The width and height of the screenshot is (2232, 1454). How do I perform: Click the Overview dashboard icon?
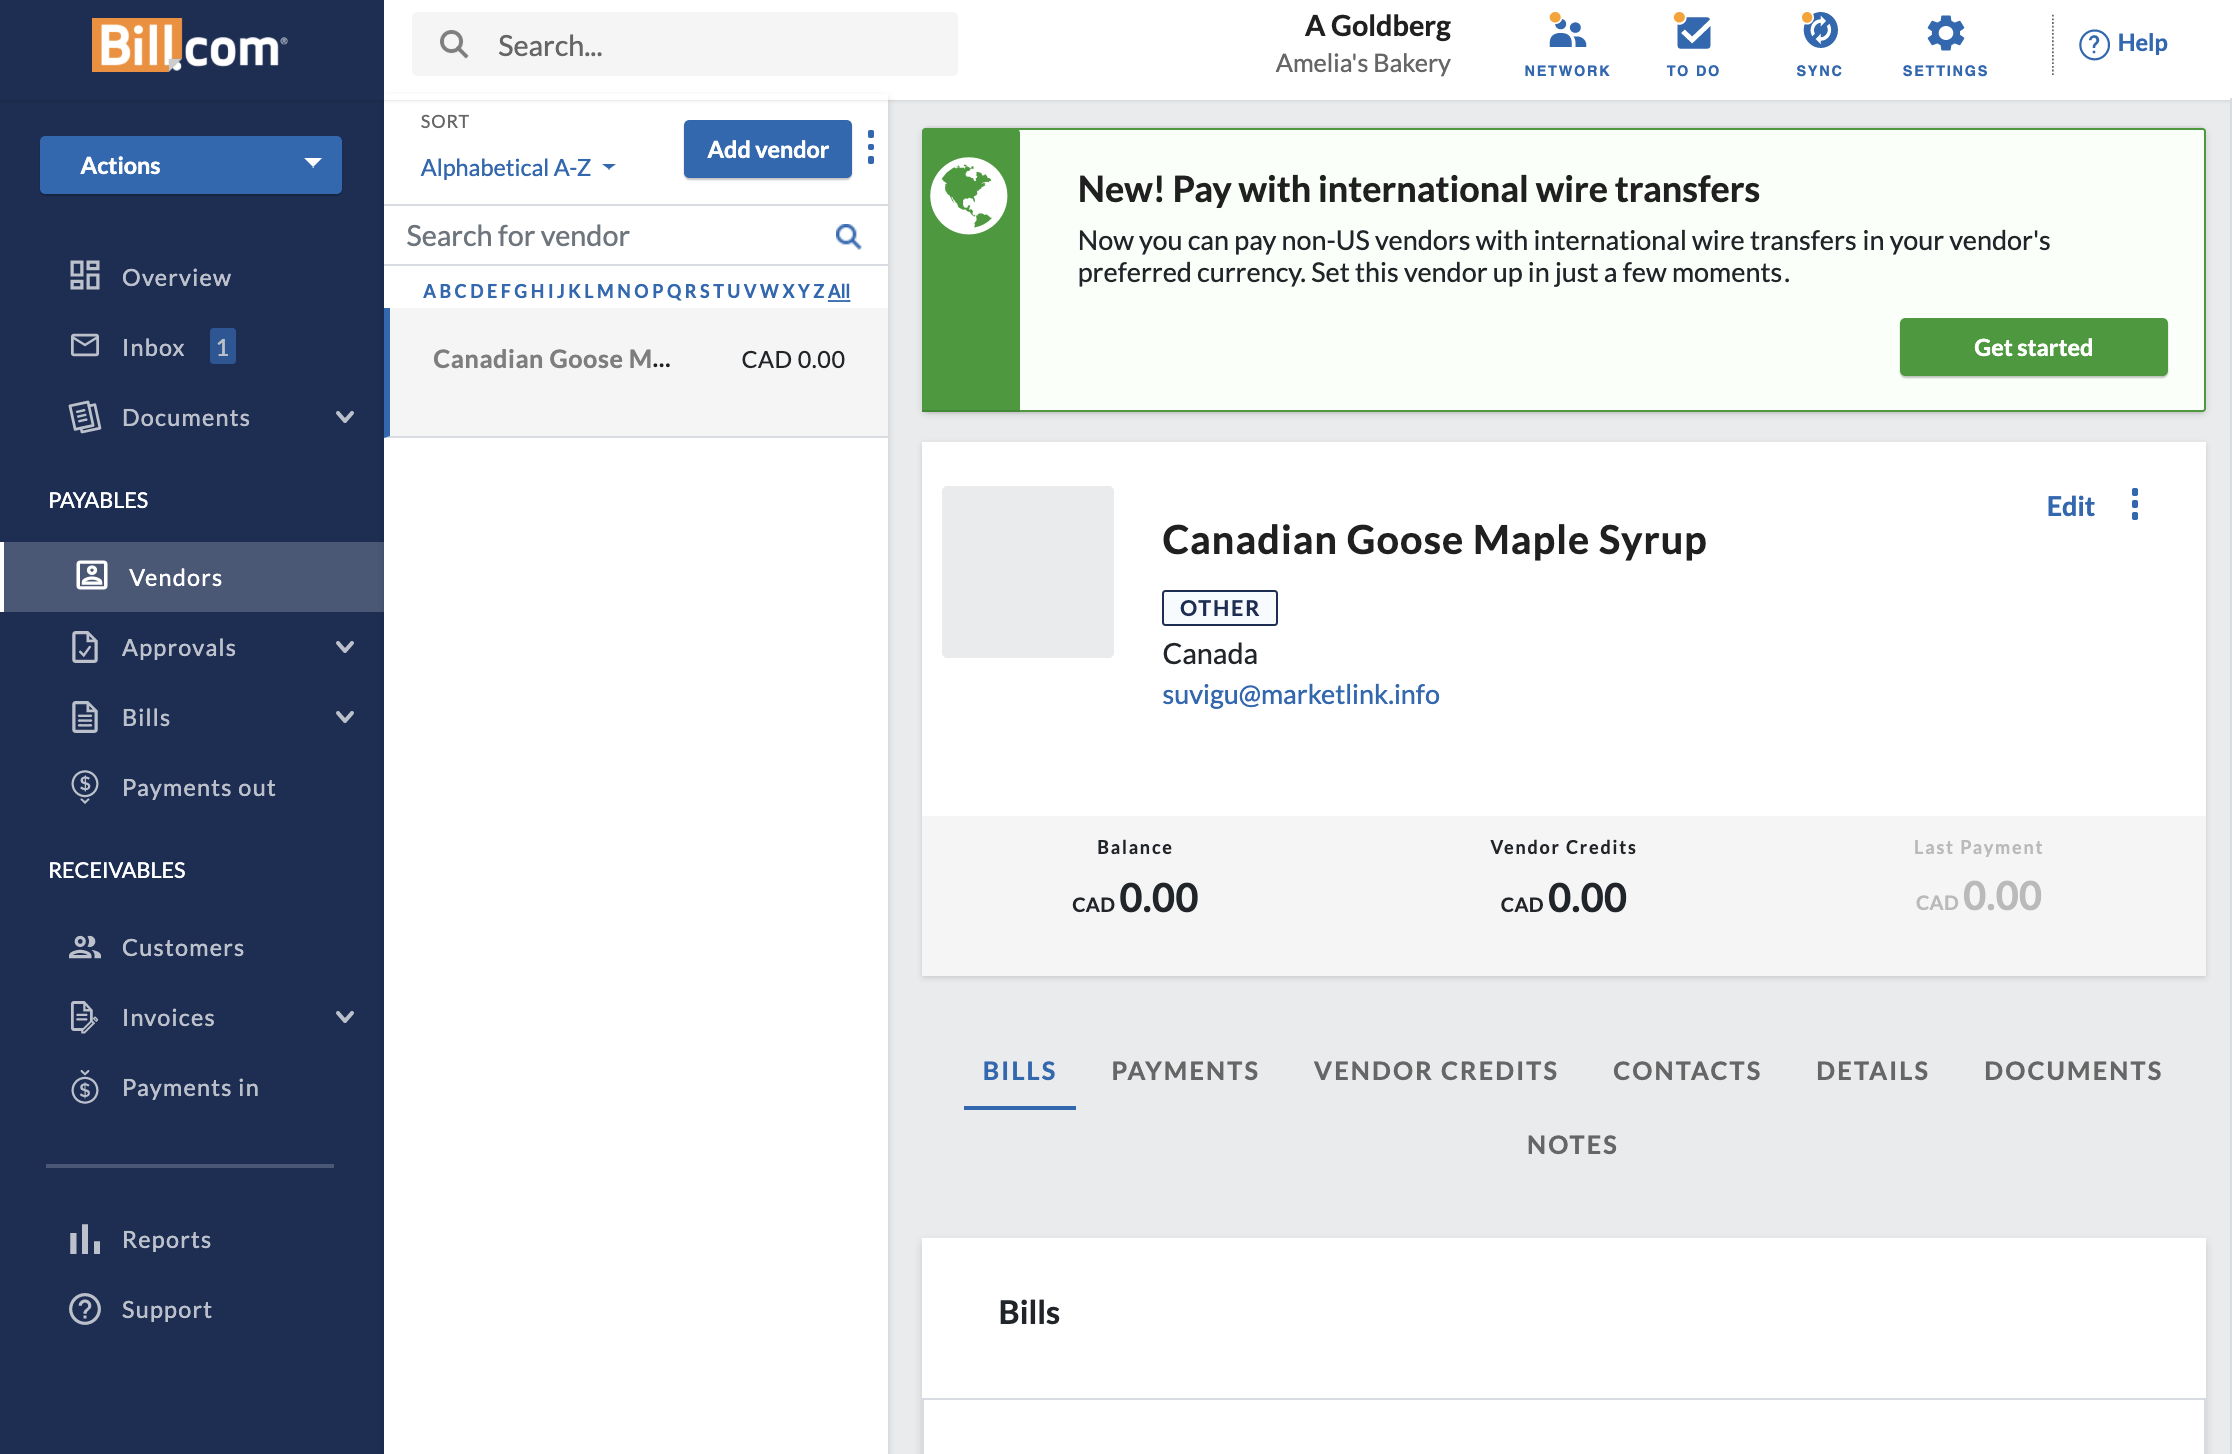pyautogui.click(x=85, y=276)
